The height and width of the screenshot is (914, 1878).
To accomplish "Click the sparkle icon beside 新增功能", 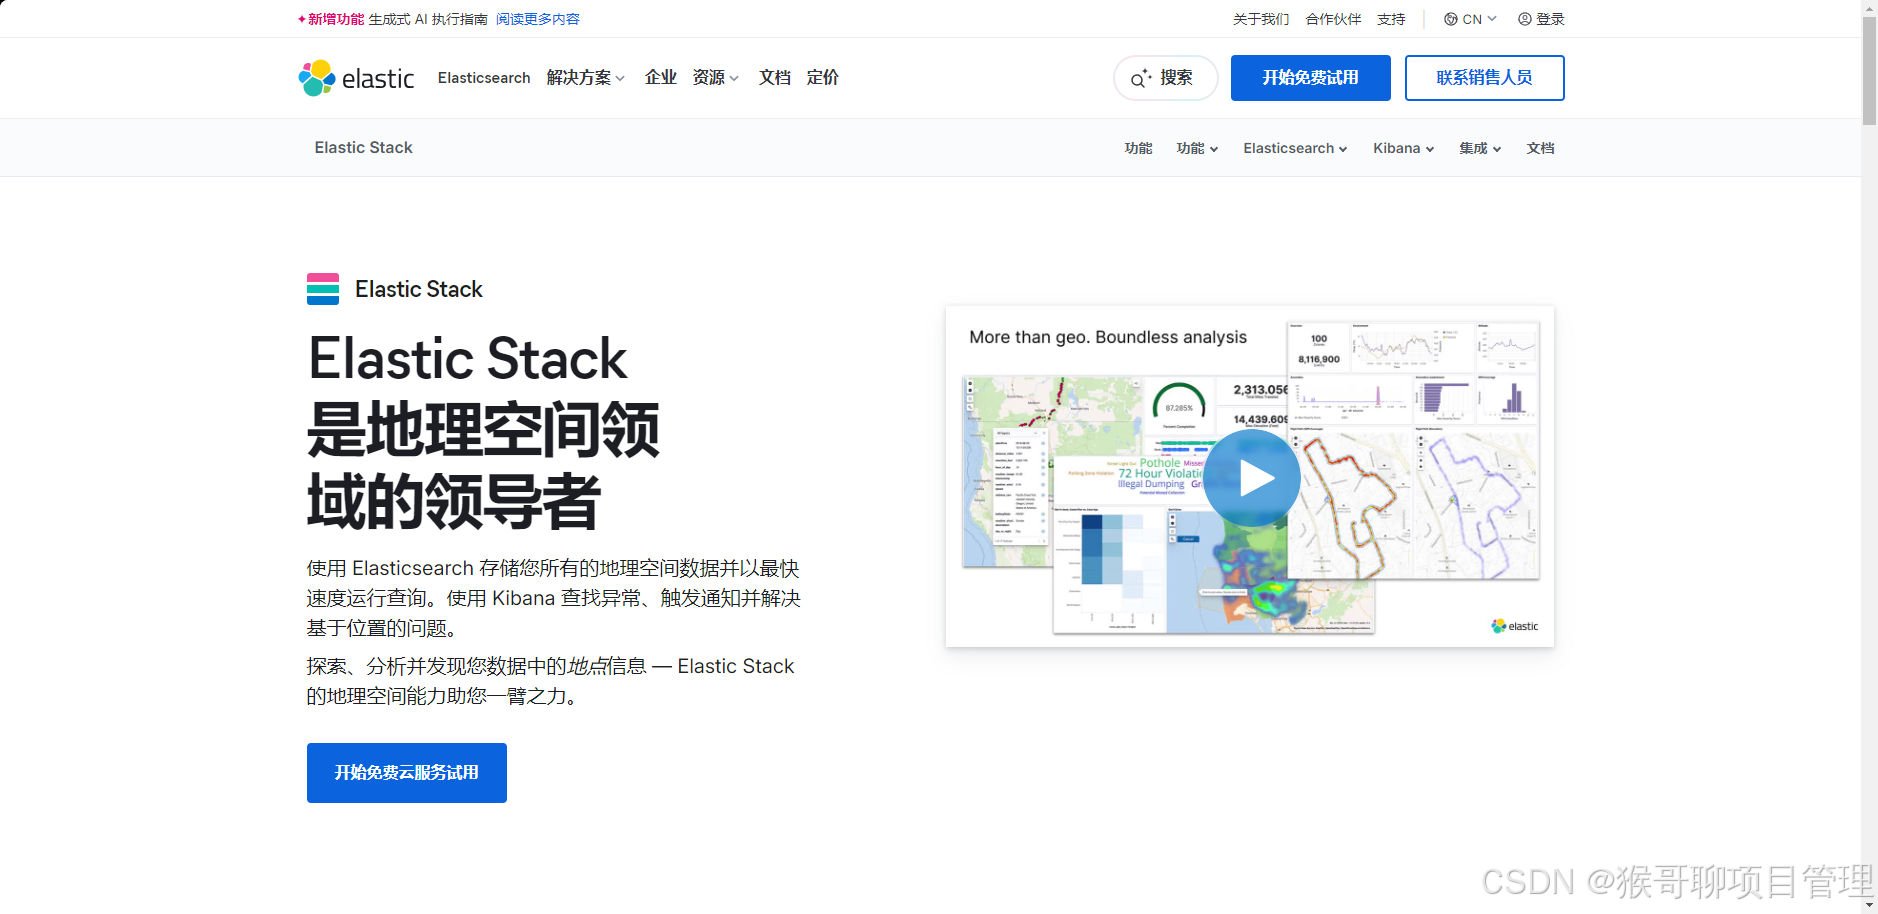I will point(302,19).
